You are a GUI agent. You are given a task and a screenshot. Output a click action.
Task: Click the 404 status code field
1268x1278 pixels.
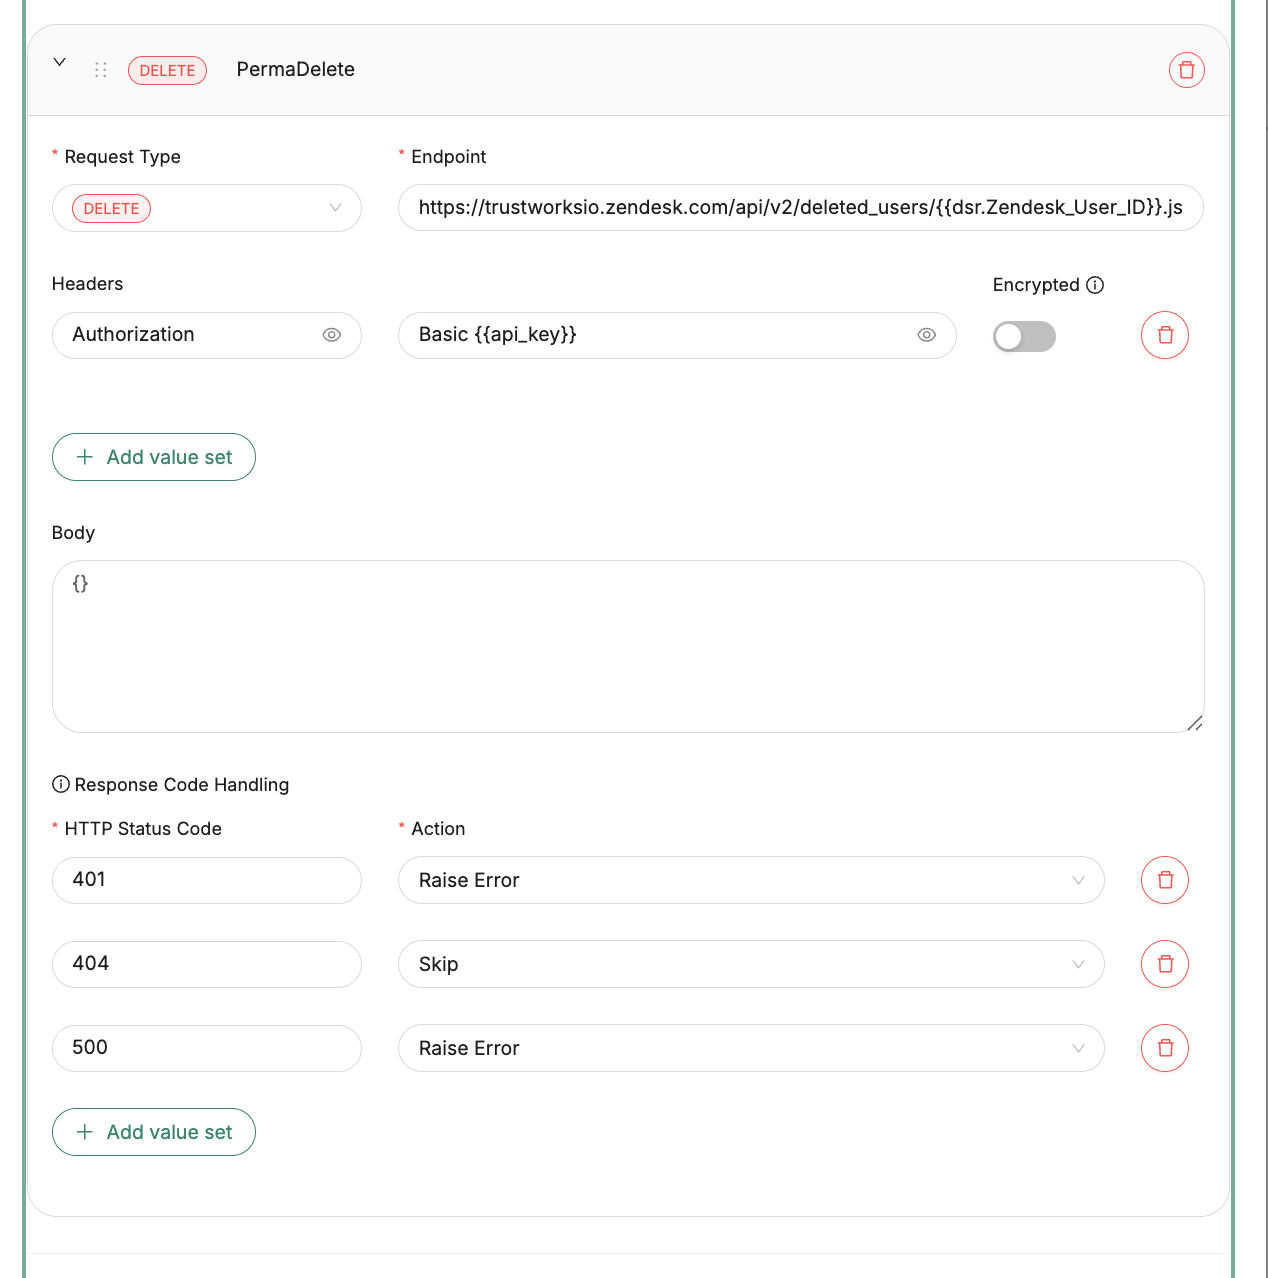(x=207, y=964)
